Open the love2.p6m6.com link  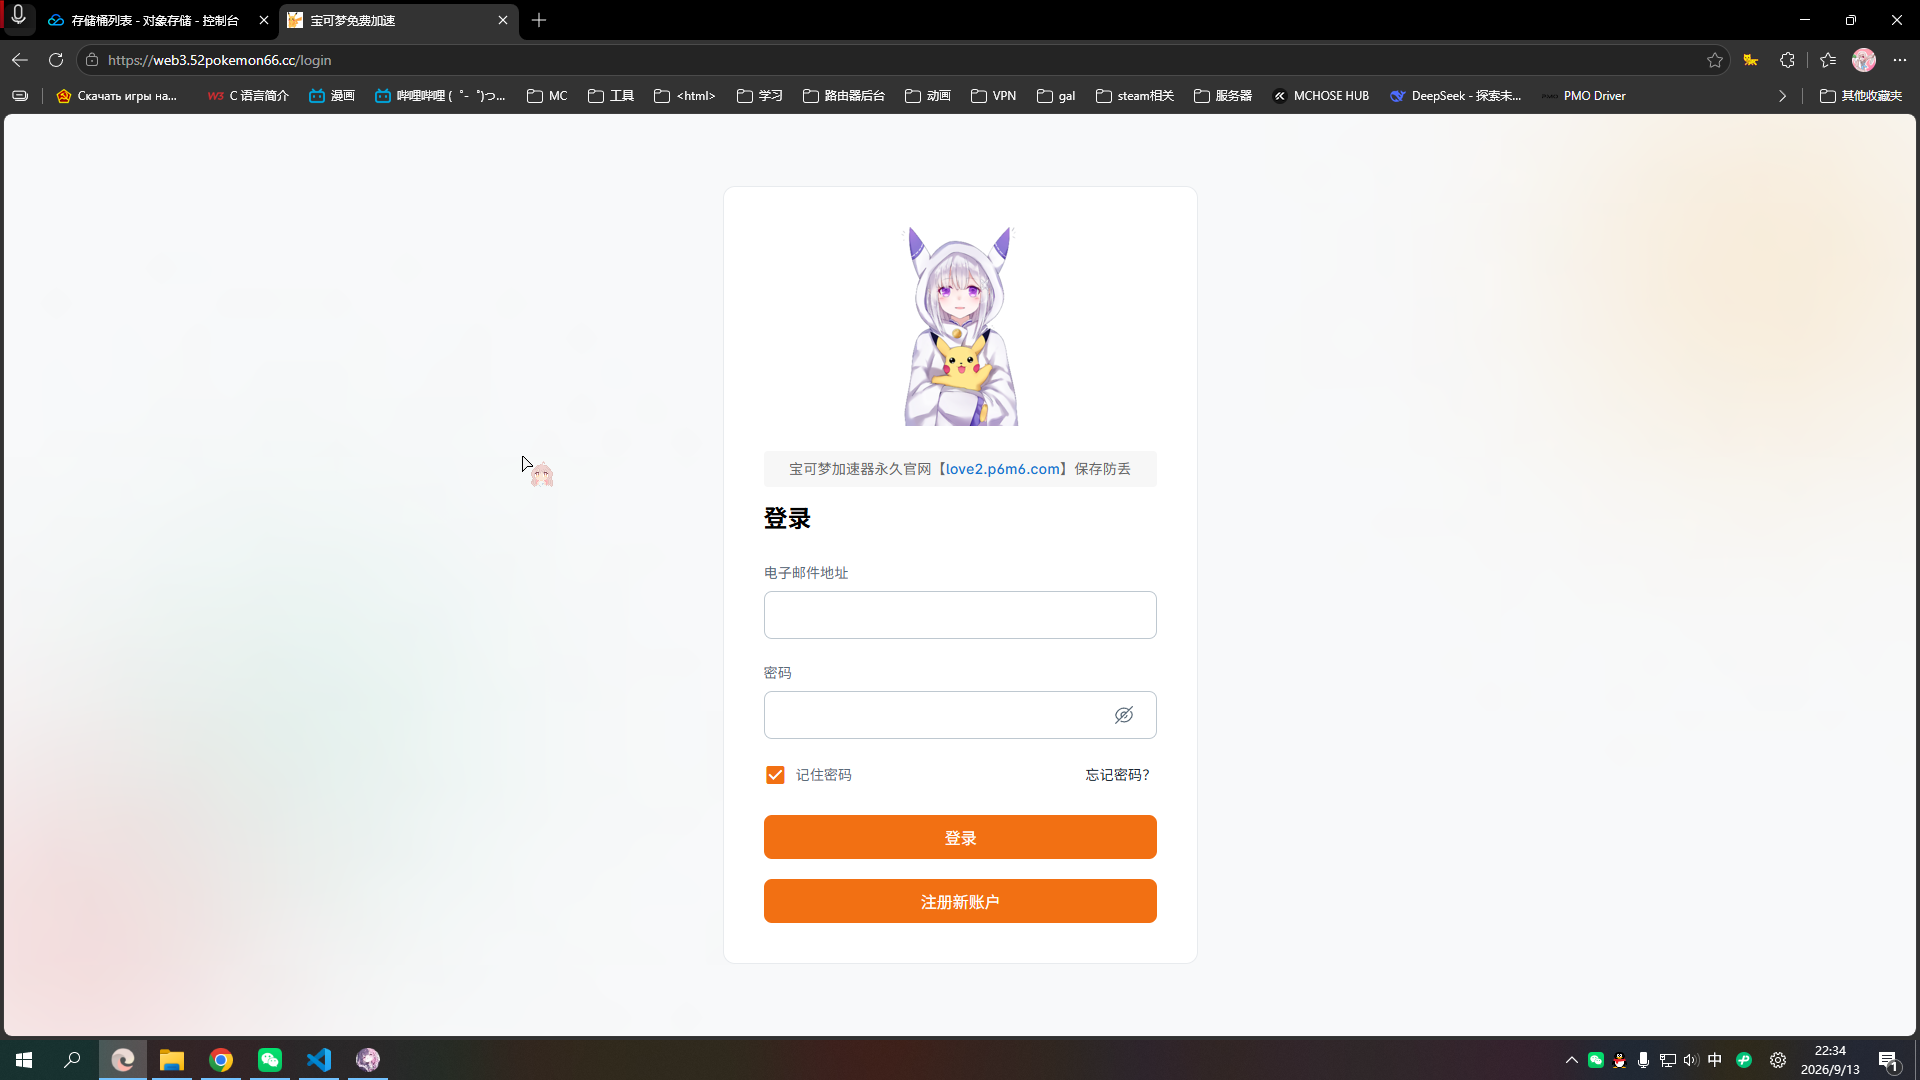click(x=1003, y=469)
